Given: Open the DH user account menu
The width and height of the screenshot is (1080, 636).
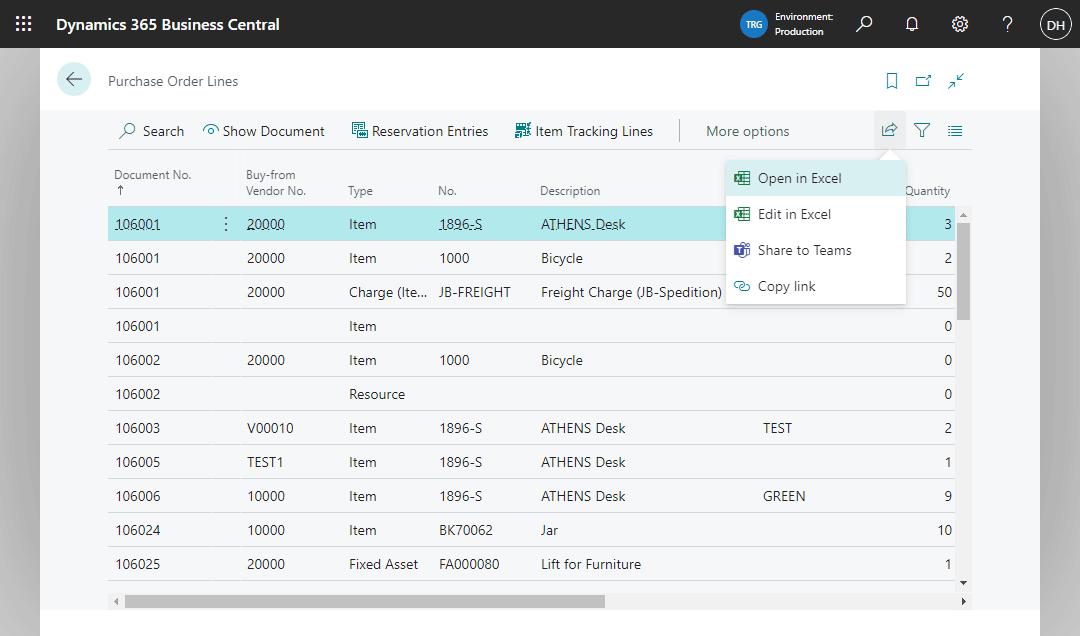Looking at the screenshot, I should [1055, 24].
